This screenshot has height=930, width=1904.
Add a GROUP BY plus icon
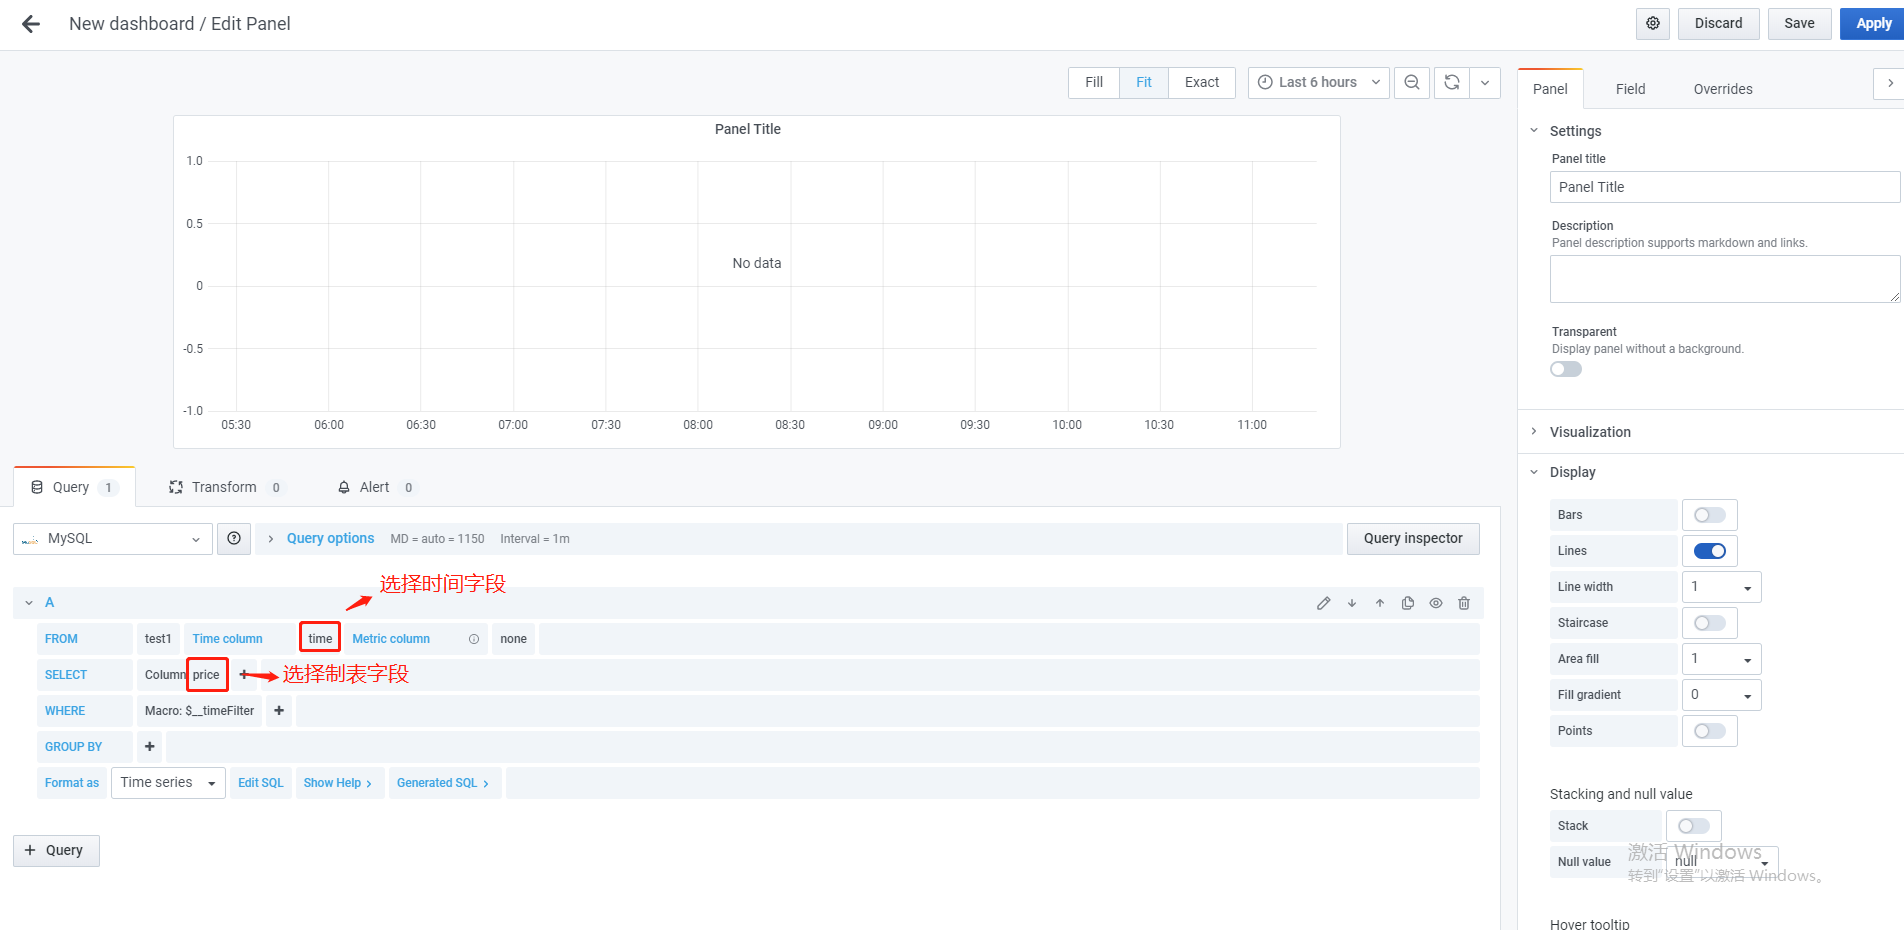pos(150,747)
